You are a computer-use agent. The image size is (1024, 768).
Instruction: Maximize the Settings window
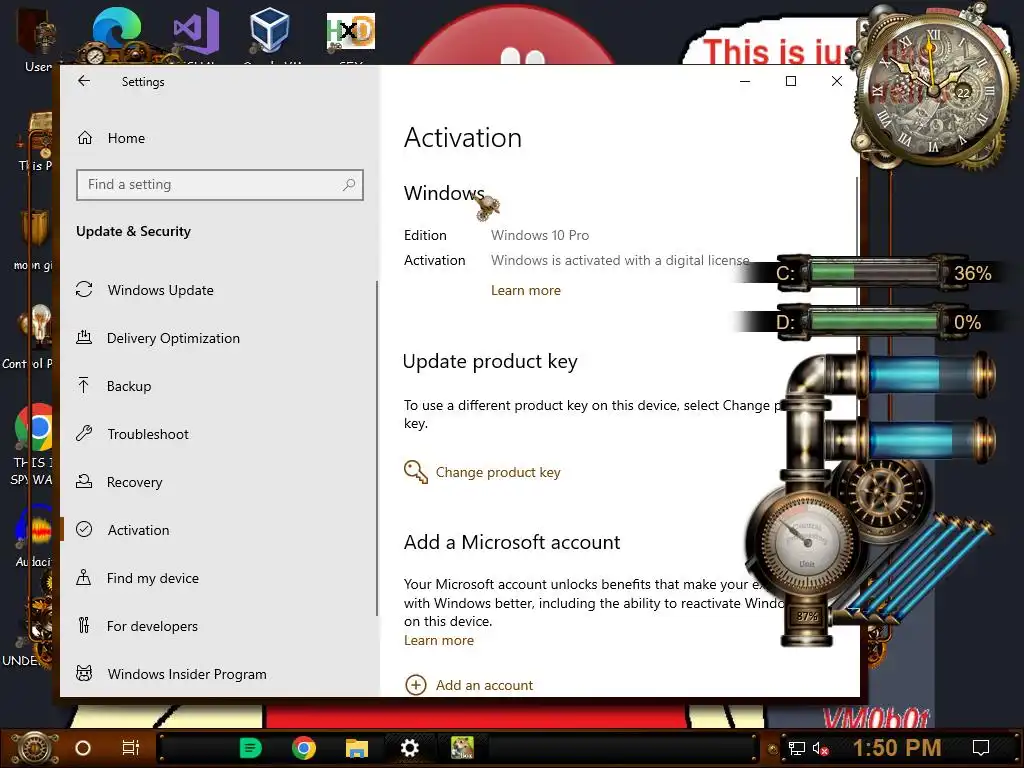pyautogui.click(x=791, y=81)
